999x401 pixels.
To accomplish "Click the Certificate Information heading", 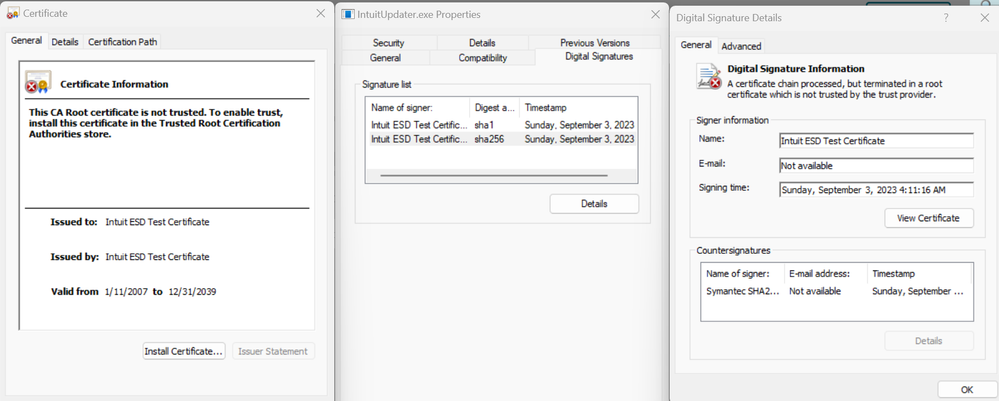I will (x=114, y=84).
